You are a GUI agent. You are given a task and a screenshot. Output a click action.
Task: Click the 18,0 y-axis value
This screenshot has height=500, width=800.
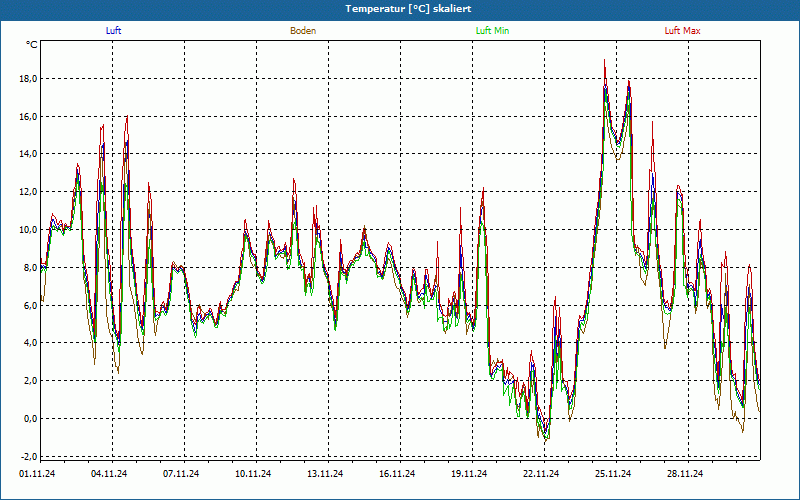(28, 79)
